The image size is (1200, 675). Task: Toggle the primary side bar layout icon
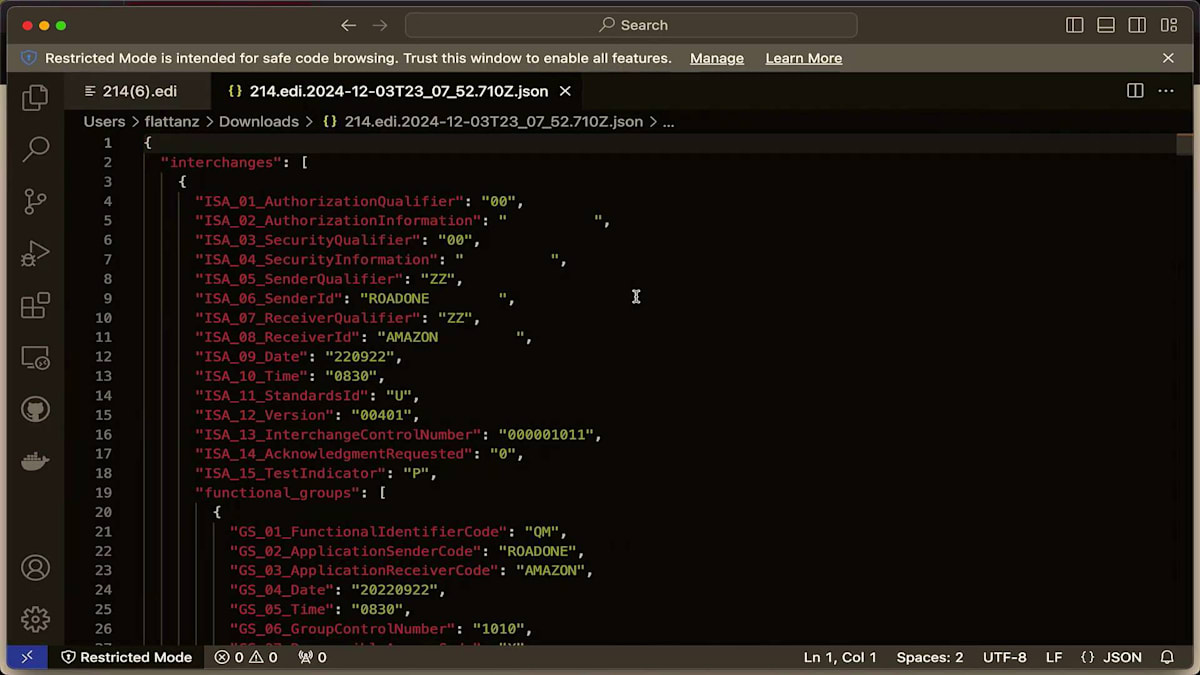pos(1075,25)
